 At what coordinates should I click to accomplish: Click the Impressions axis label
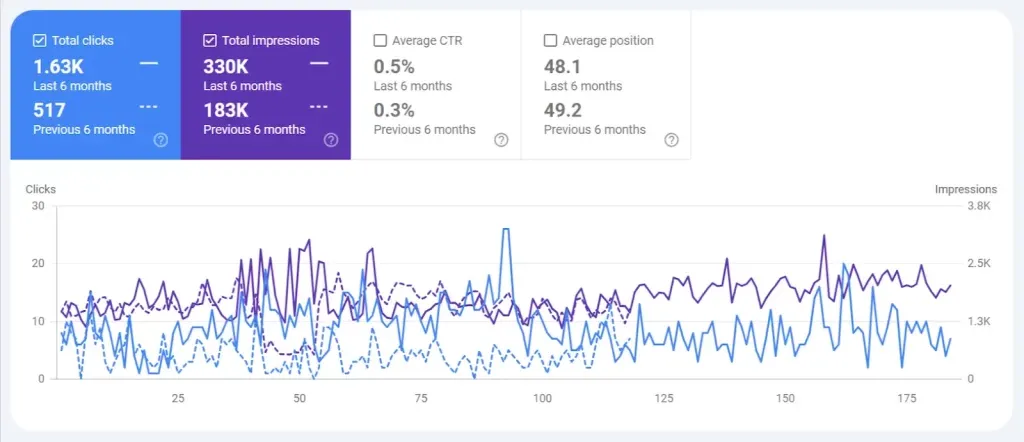(965, 188)
